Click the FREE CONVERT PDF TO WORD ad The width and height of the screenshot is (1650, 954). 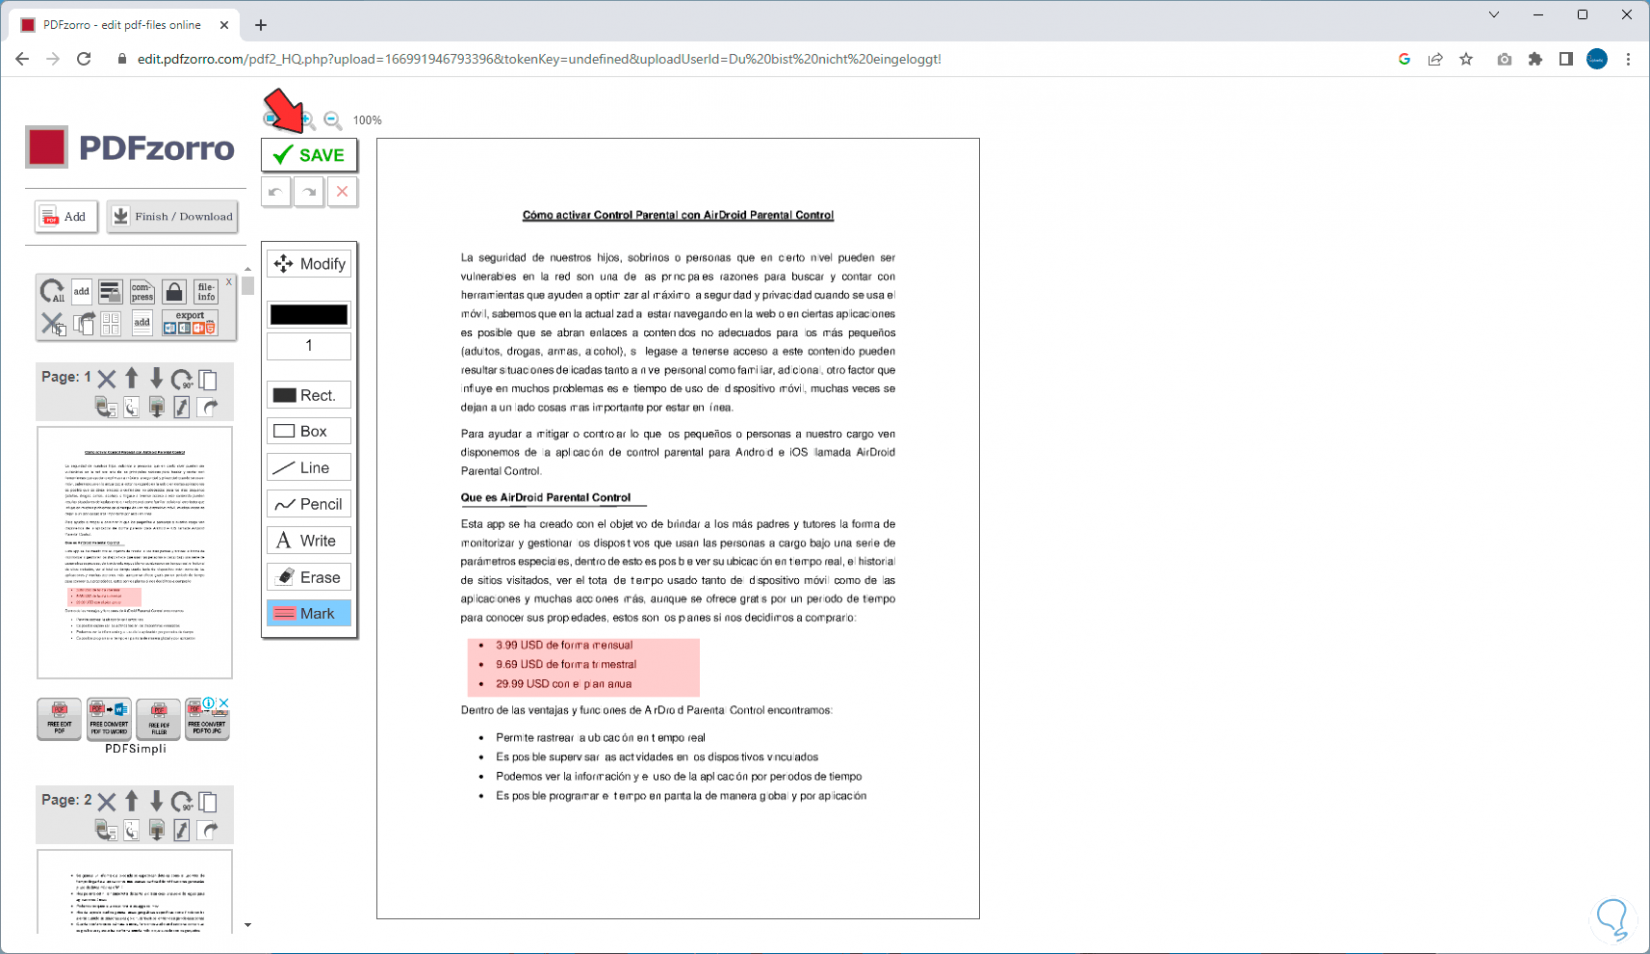click(x=109, y=719)
